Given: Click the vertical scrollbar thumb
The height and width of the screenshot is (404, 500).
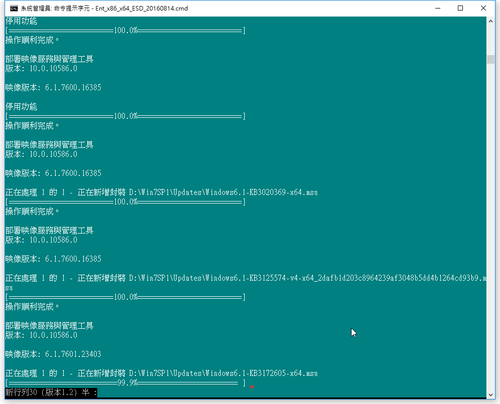Looking at the screenshot, I should pyautogui.click(x=491, y=59).
